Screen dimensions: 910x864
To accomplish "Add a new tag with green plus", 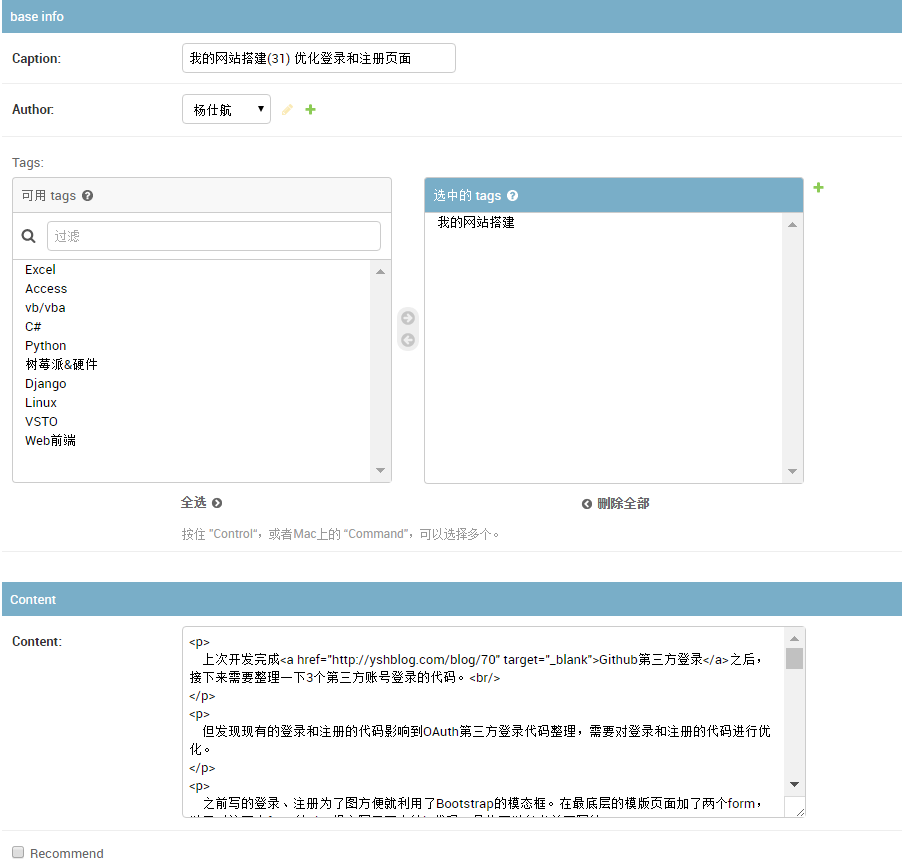I will pos(818,187).
